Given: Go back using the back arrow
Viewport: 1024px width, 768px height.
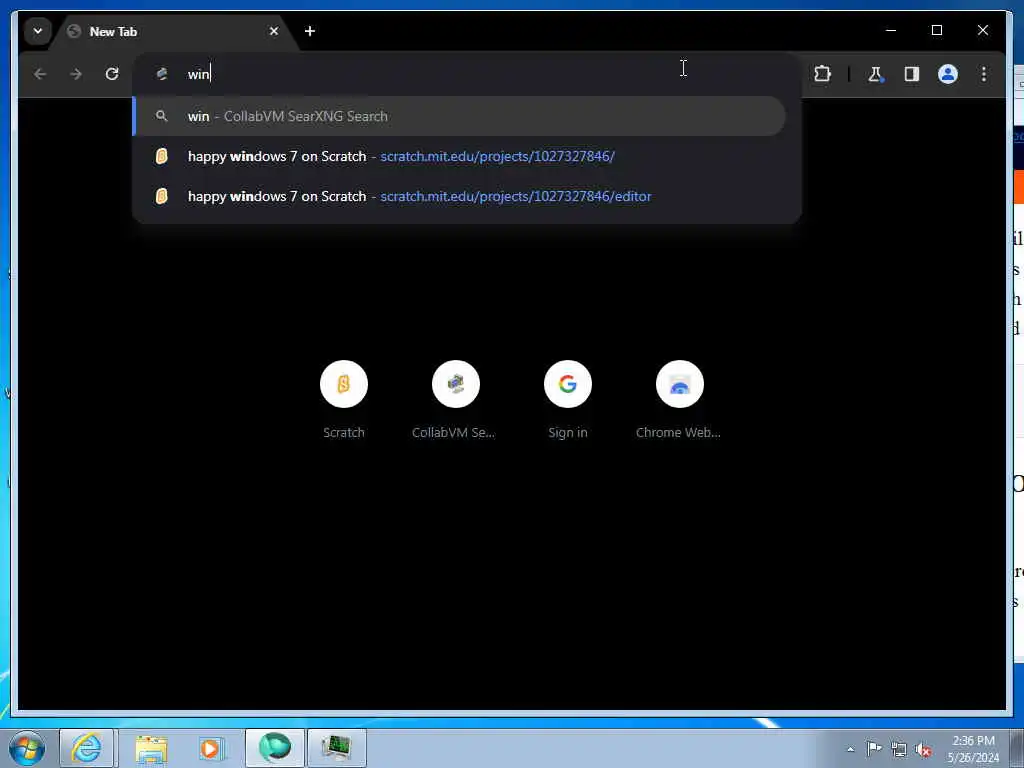Looking at the screenshot, I should click(40, 74).
